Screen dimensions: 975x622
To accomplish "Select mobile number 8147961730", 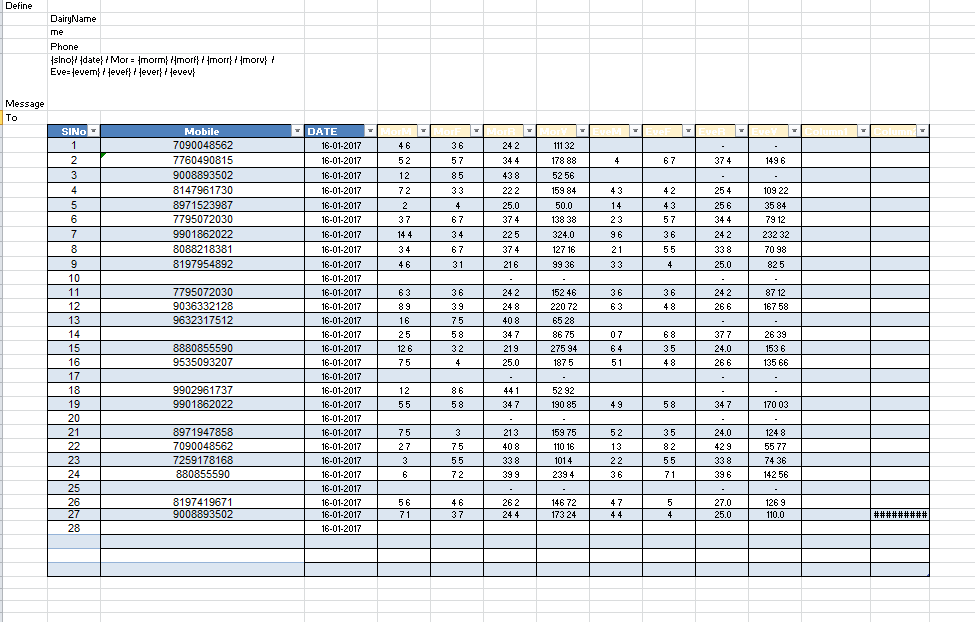I will pos(202,190).
